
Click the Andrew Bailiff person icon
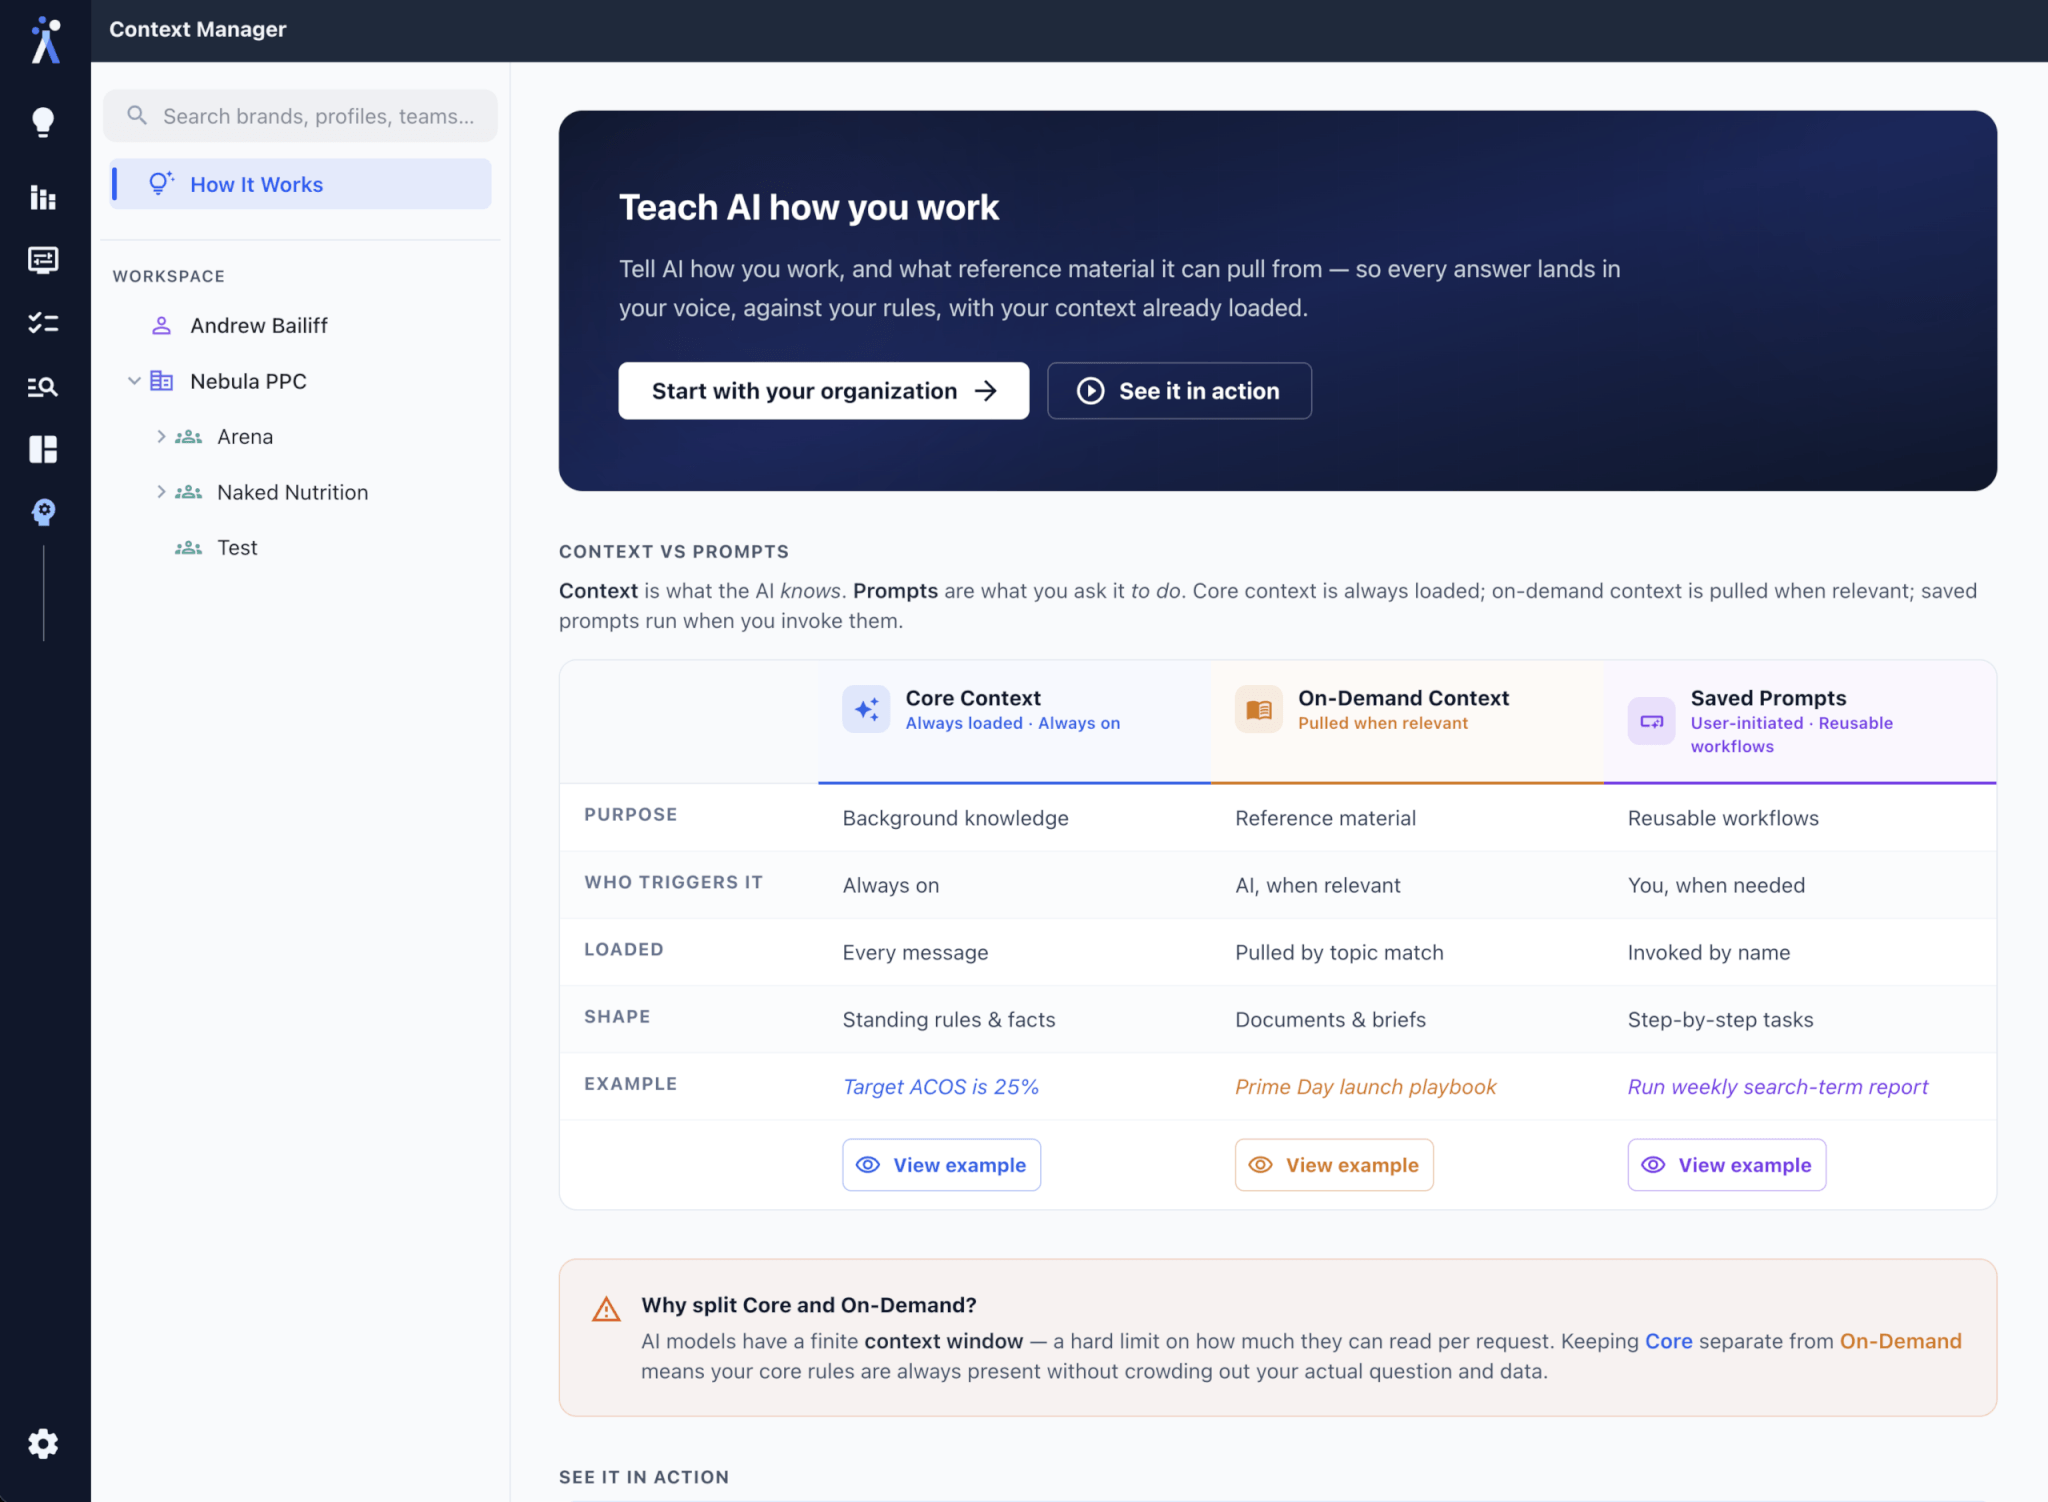coord(161,325)
